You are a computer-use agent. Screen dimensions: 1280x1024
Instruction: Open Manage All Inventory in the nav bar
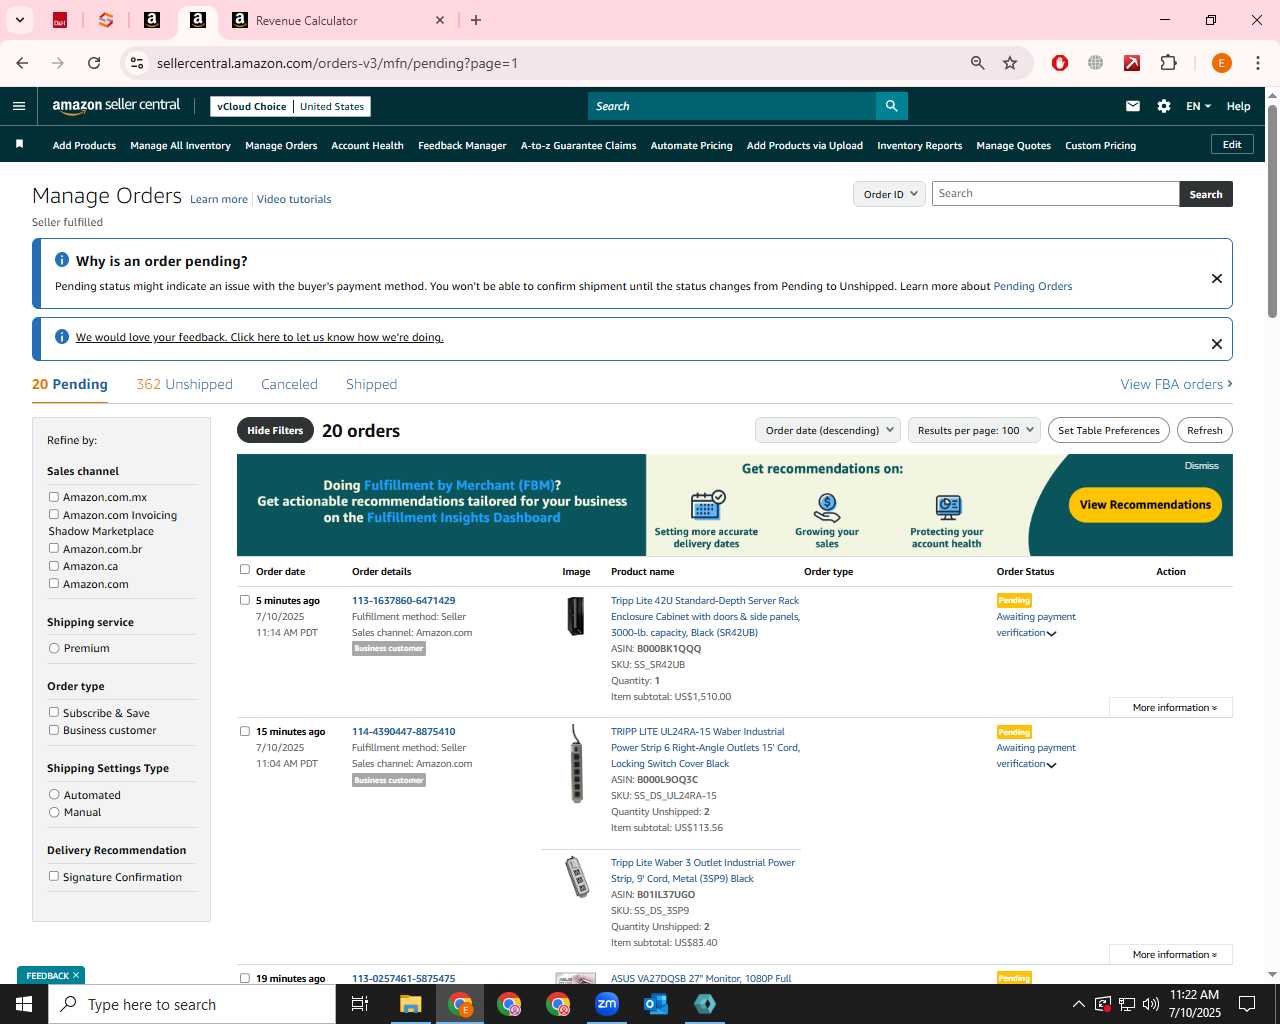click(x=180, y=146)
